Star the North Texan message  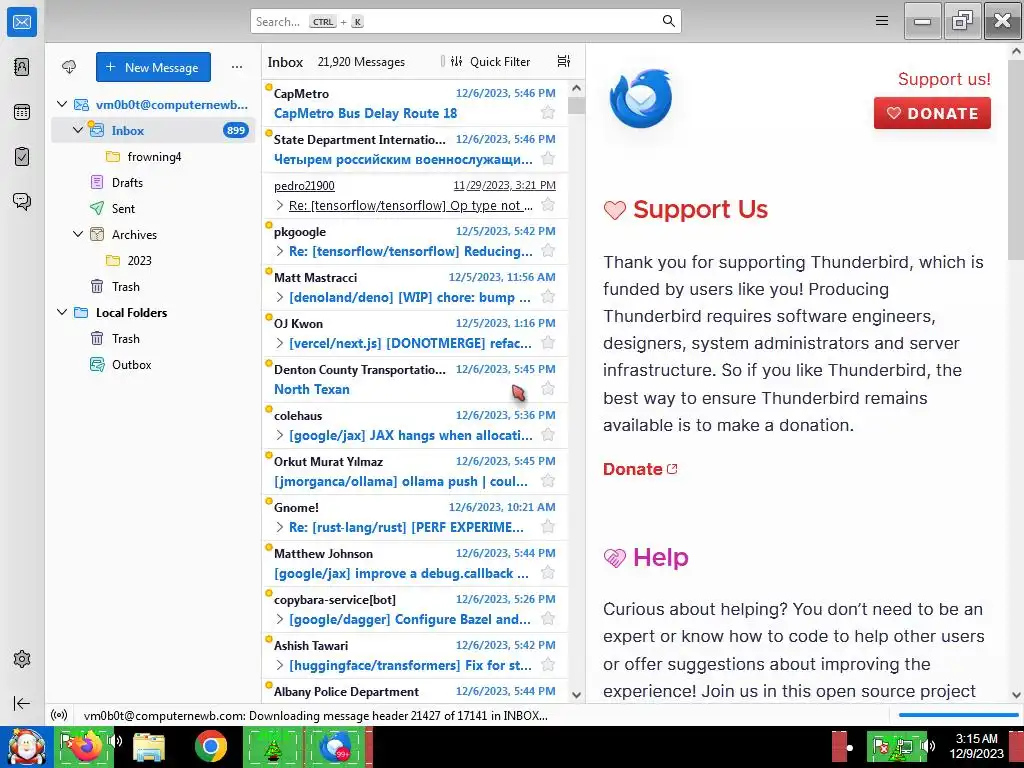click(x=548, y=389)
